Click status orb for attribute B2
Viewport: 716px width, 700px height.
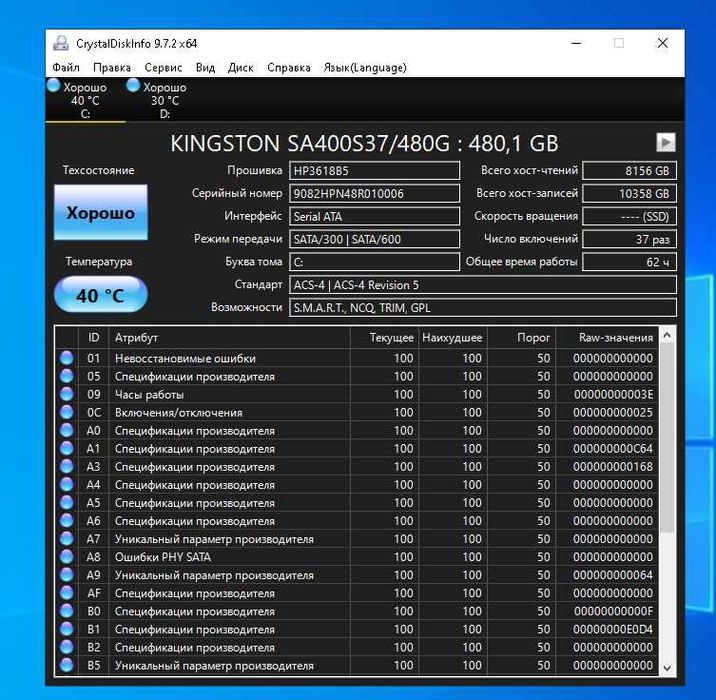tap(67, 647)
